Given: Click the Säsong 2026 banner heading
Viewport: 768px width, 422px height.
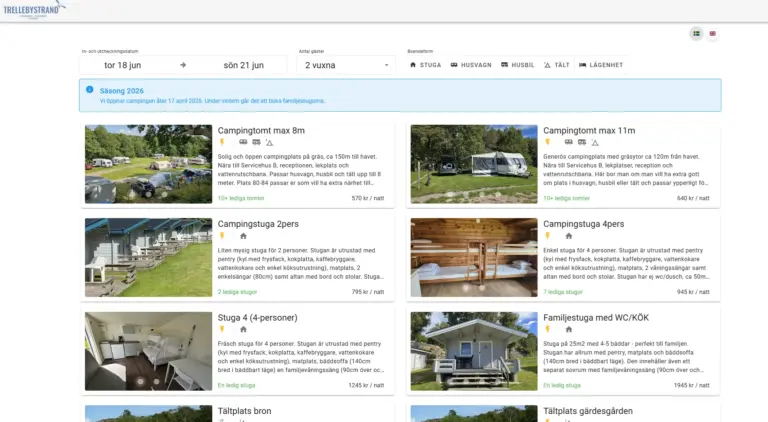Looking at the screenshot, I should [x=121, y=91].
